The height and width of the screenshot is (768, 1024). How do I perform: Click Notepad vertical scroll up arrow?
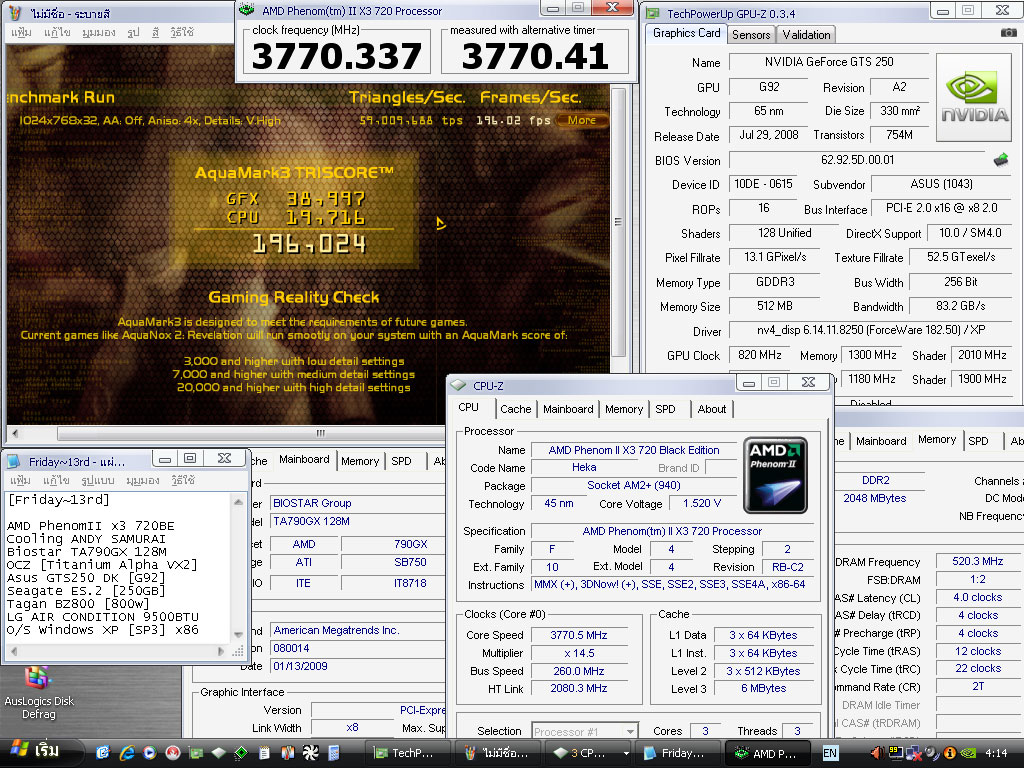[238, 502]
